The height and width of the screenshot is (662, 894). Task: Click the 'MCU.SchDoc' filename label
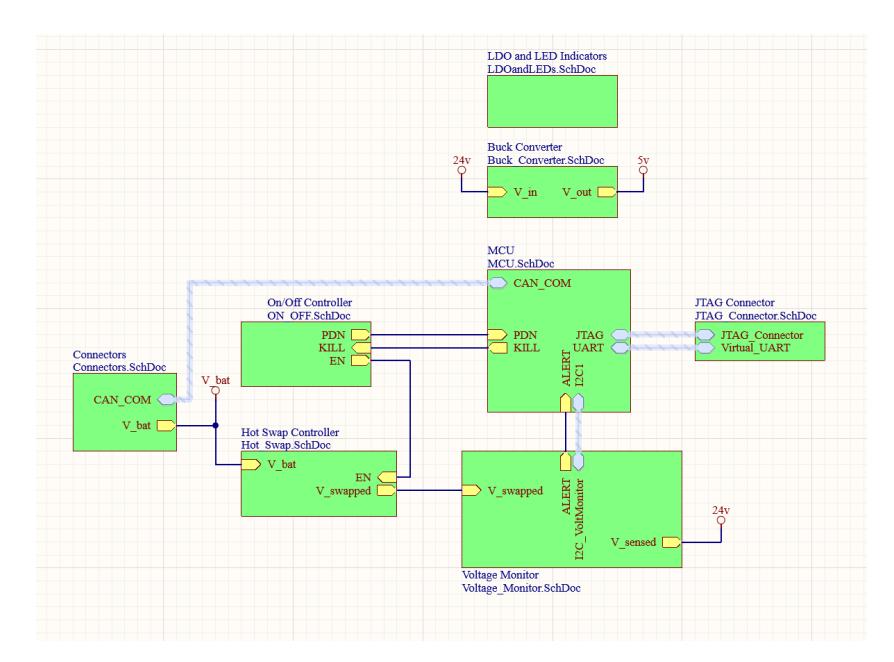tap(521, 263)
